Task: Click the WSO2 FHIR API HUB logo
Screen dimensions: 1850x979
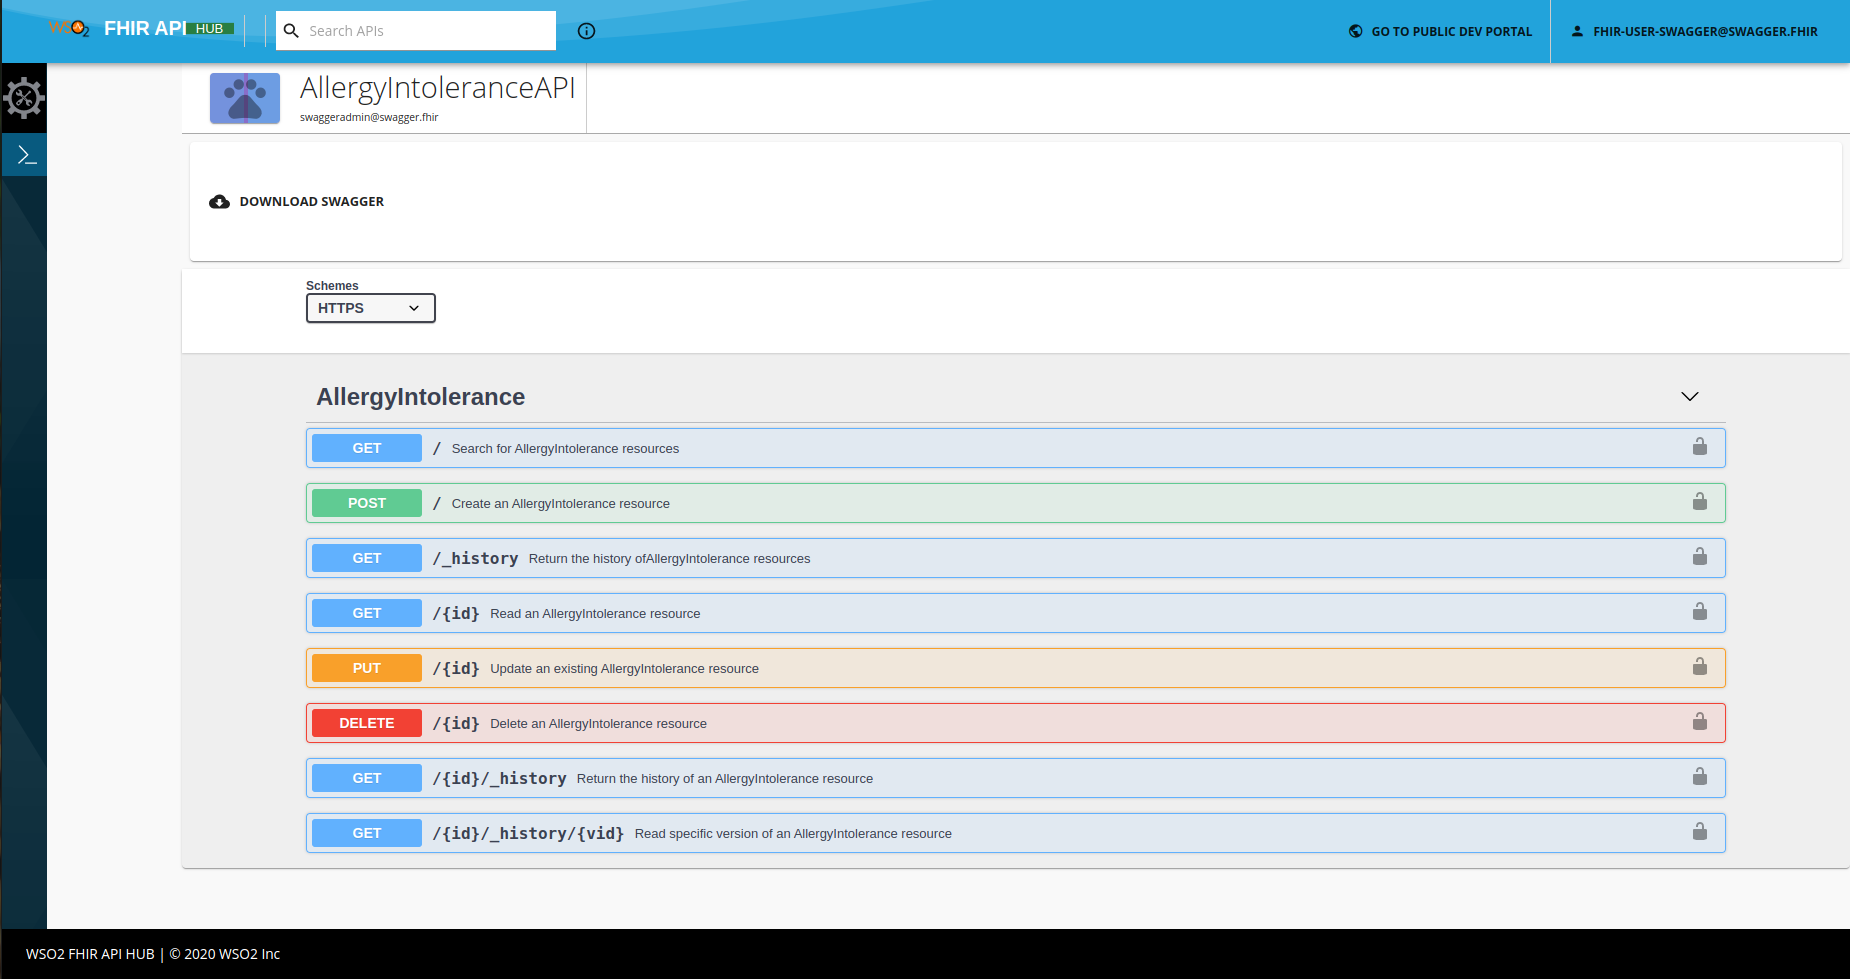Action: click(141, 29)
